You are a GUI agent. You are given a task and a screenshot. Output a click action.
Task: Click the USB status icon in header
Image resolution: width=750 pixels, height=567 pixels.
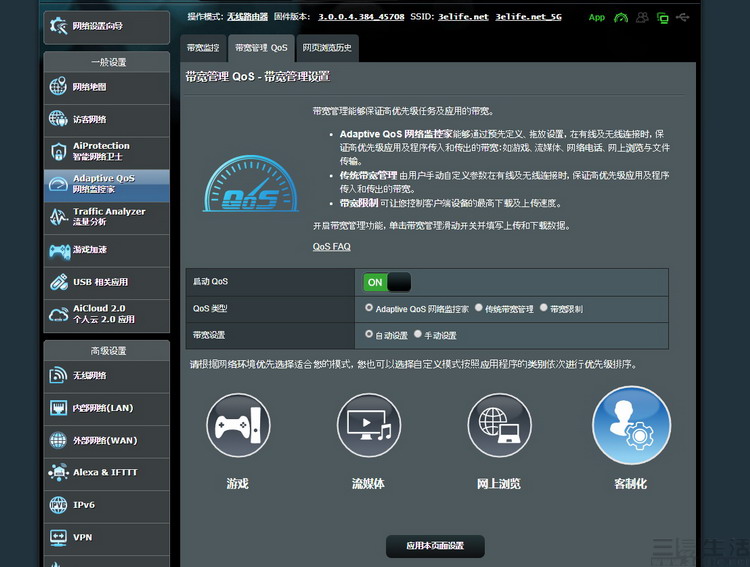pos(682,17)
